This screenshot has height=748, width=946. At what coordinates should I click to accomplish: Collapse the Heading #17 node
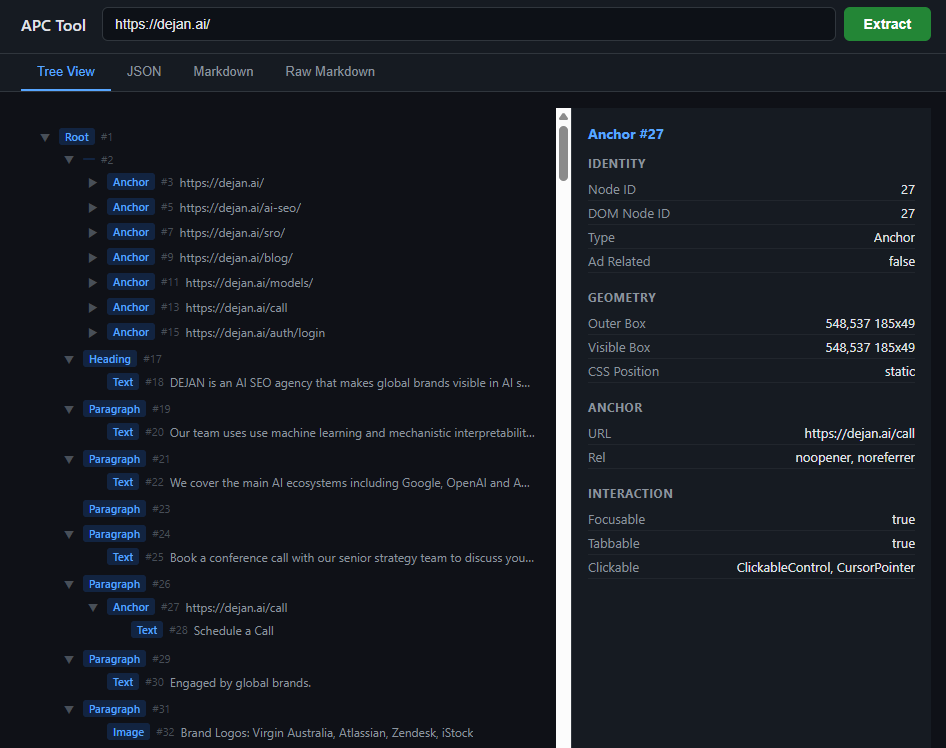pos(69,360)
